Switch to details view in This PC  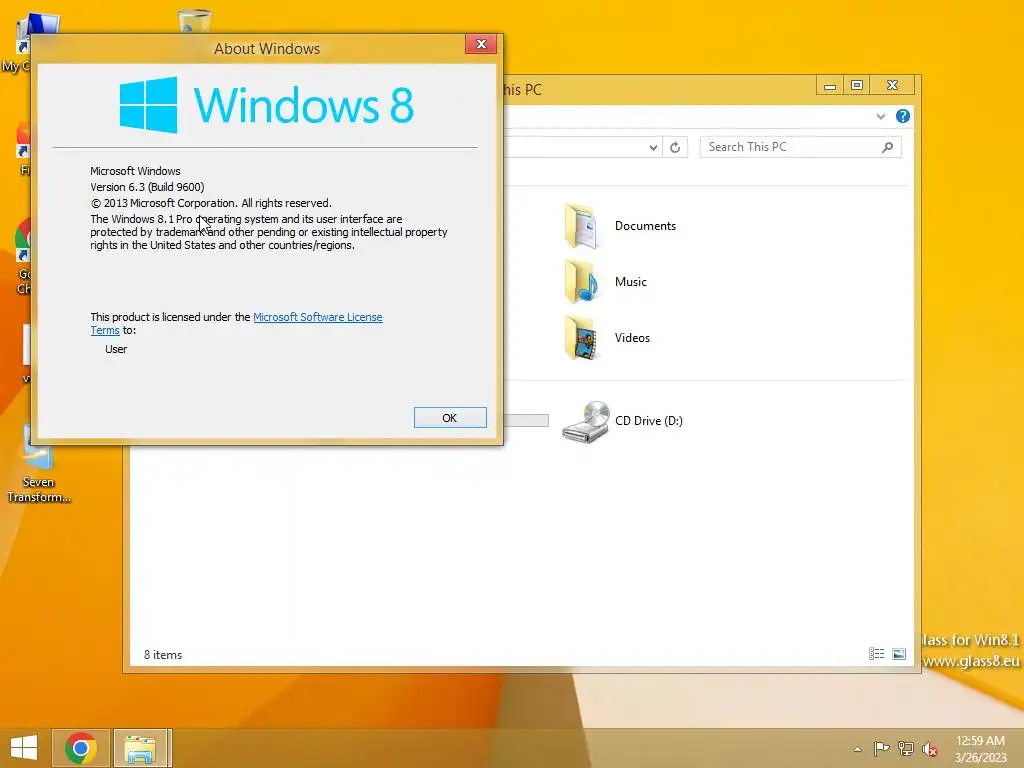876,654
